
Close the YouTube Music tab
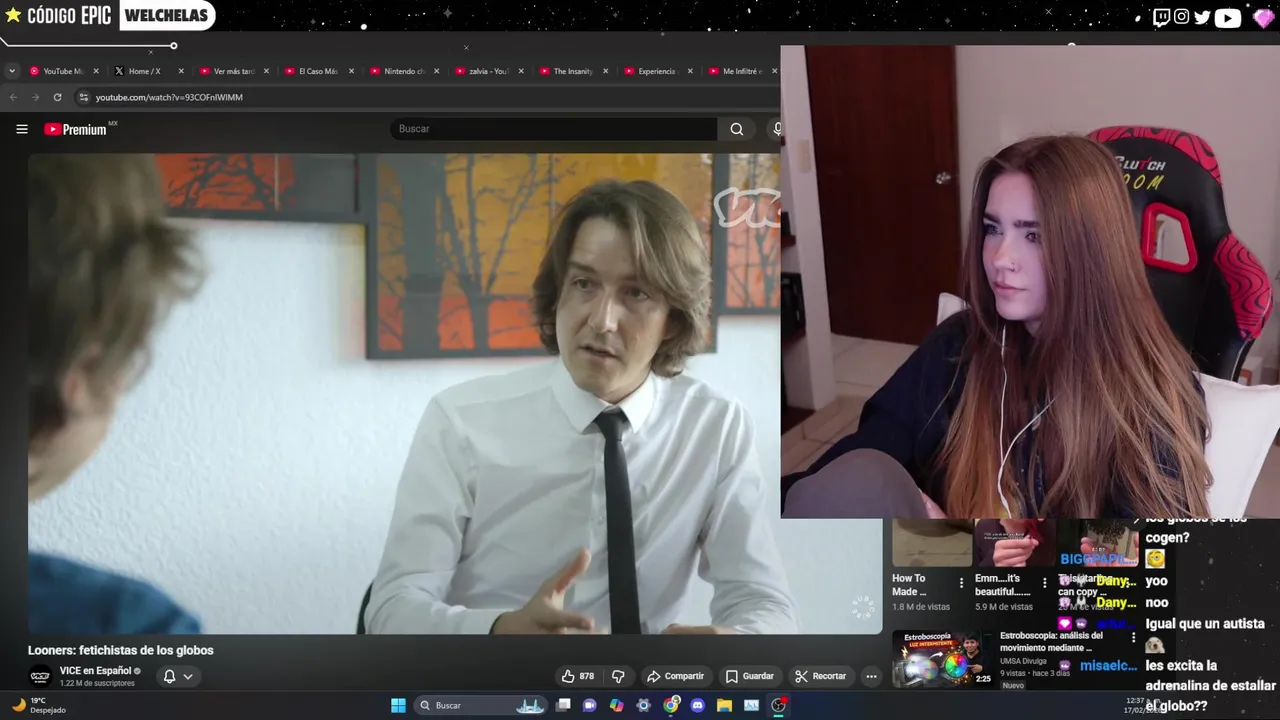click(x=96, y=71)
